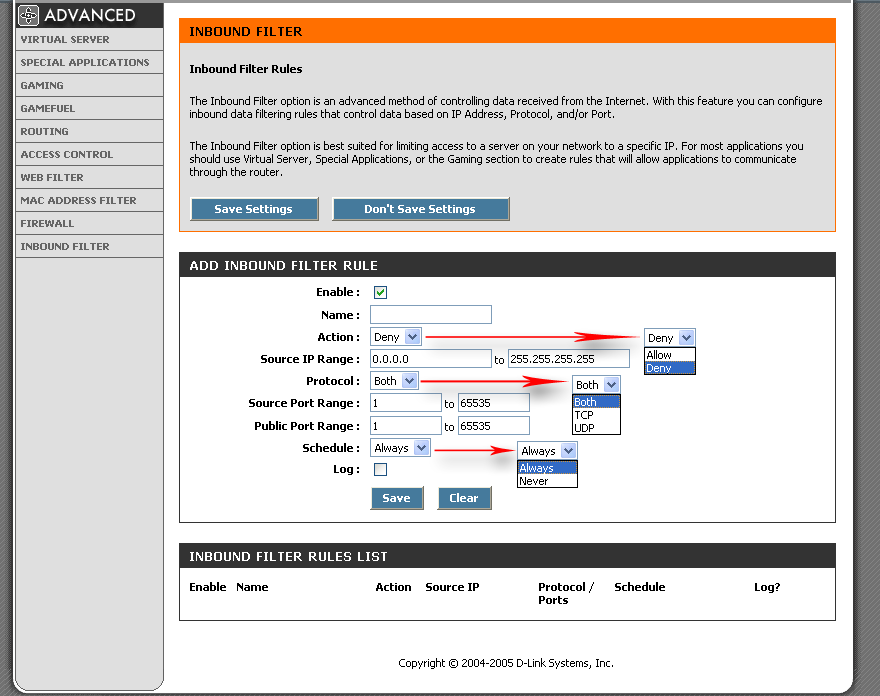The height and width of the screenshot is (696, 880).
Task: Choose UDP in the expanded Protocol list
Action: (x=596, y=428)
